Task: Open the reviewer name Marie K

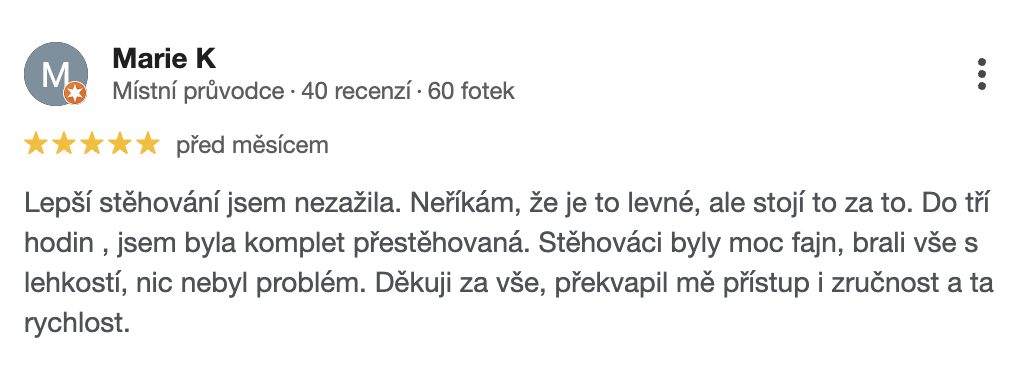Action: pos(164,59)
